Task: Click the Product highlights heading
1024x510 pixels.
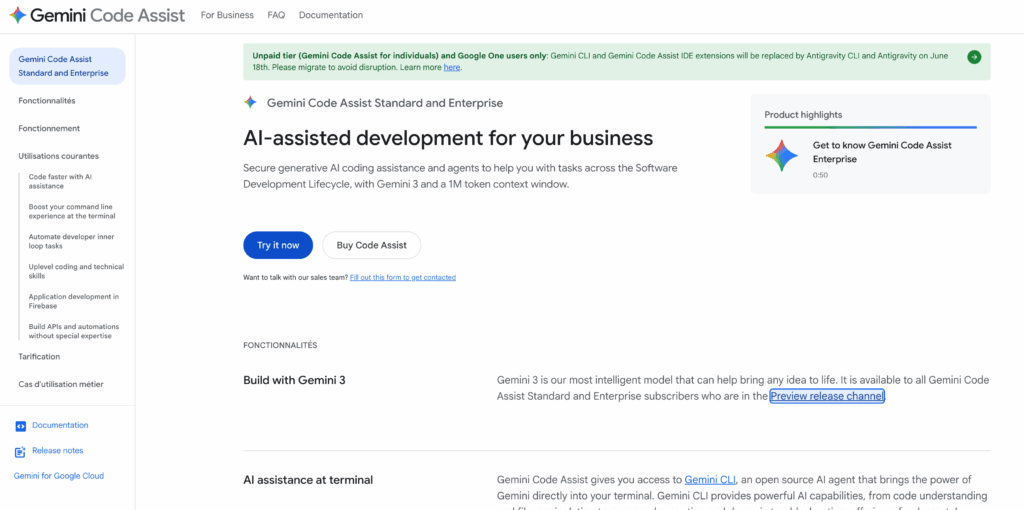Action: click(x=803, y=115)
